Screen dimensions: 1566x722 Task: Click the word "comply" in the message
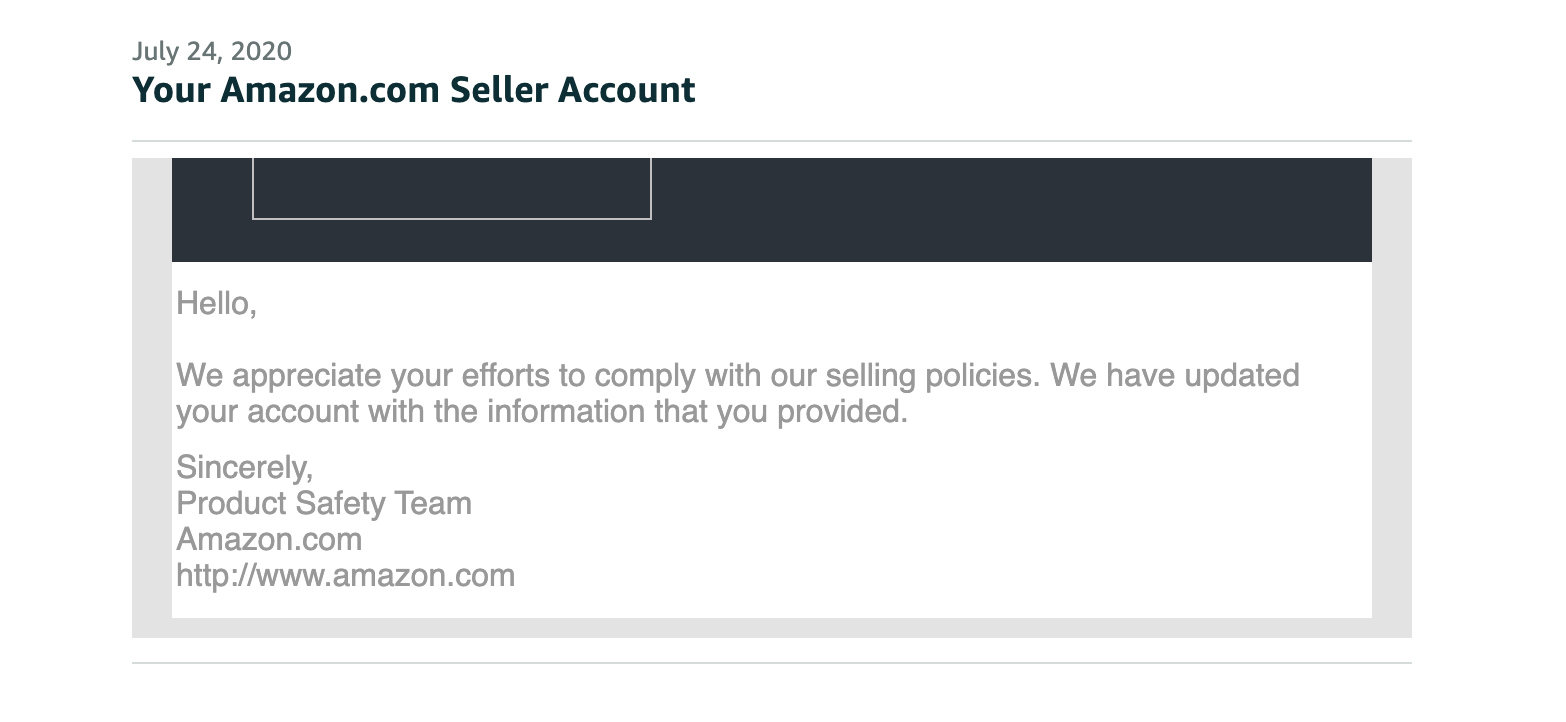[x=645, y=376]
